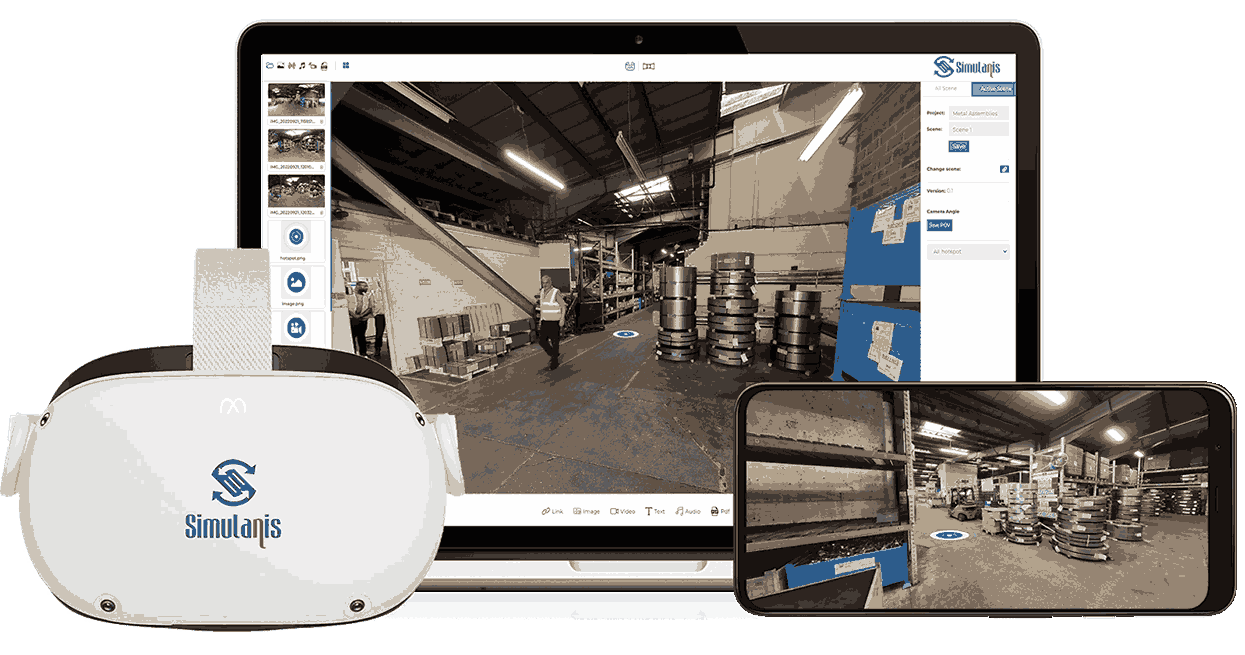
Task: Select the Image hotspot tool
Action: pos(587,511)
